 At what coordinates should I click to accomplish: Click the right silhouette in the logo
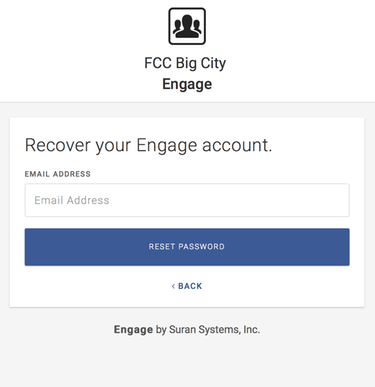tap(197, 28)
